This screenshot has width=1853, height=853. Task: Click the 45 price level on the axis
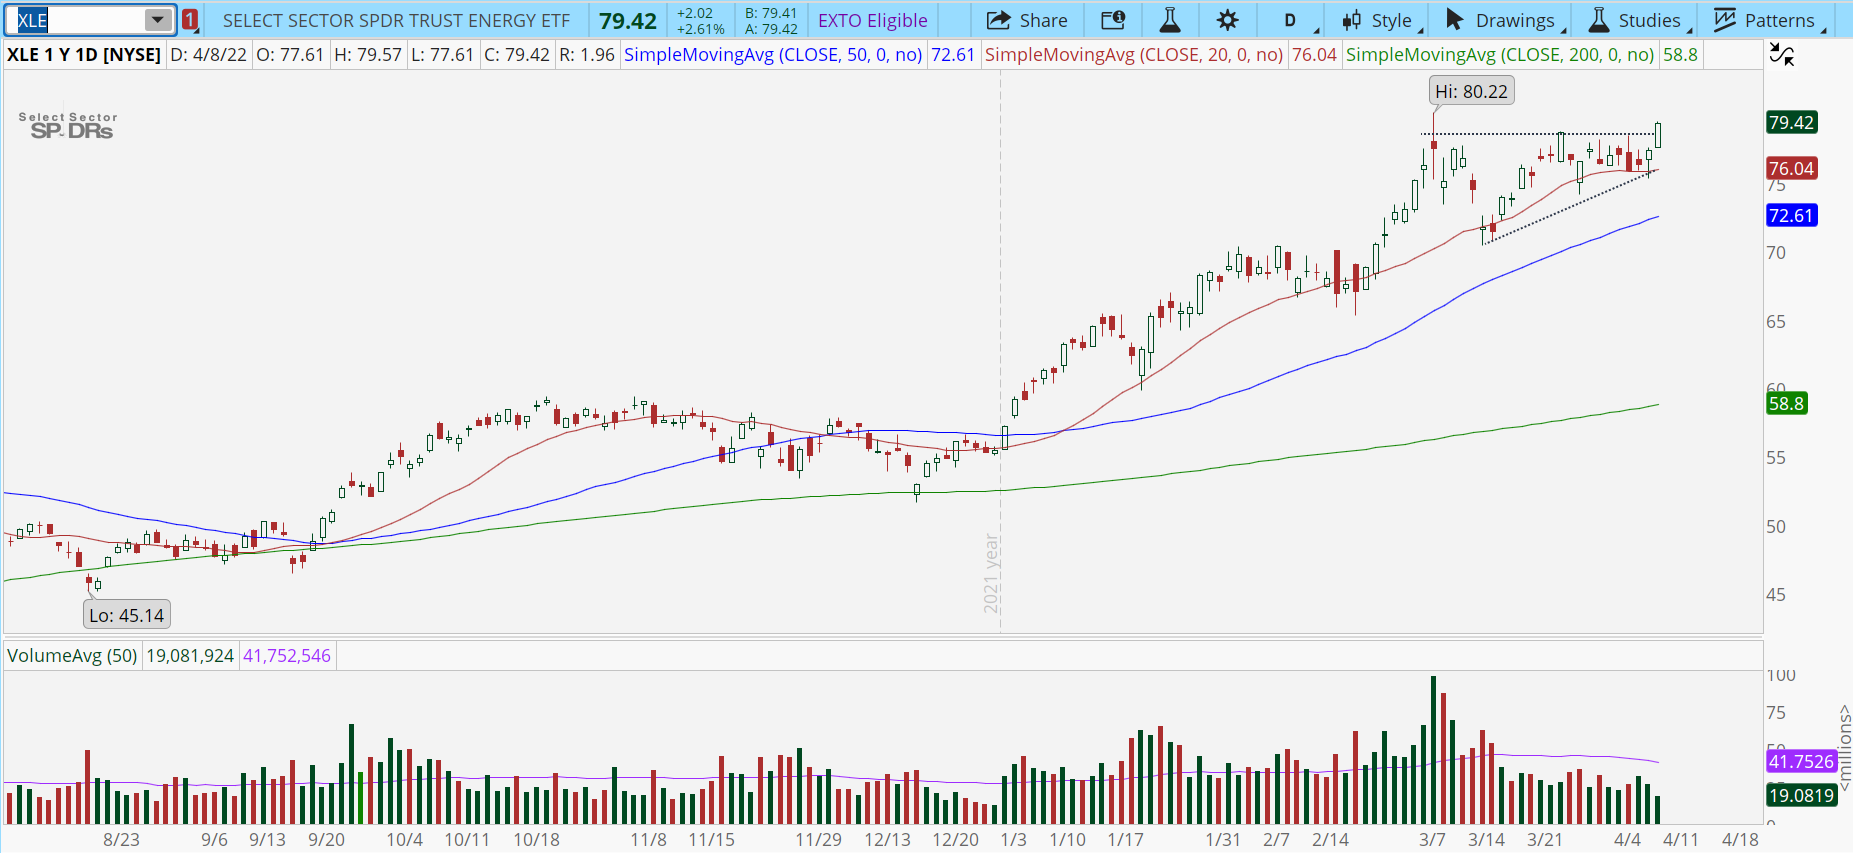1776,595
